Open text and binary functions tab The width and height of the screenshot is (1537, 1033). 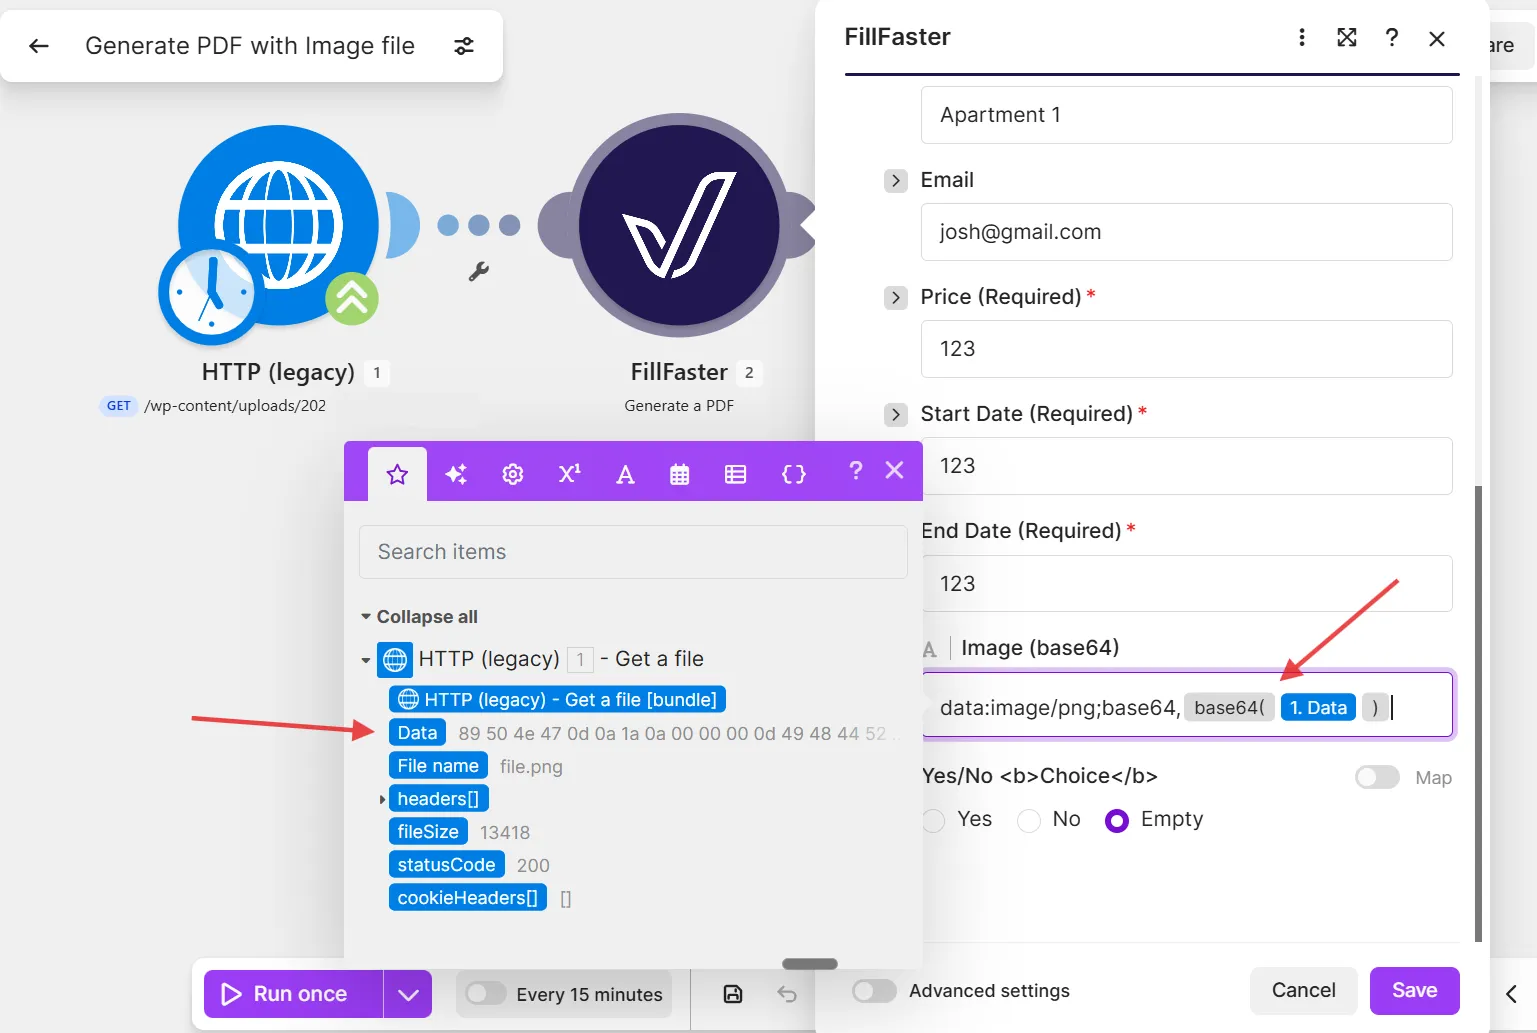tap(625, 474)
